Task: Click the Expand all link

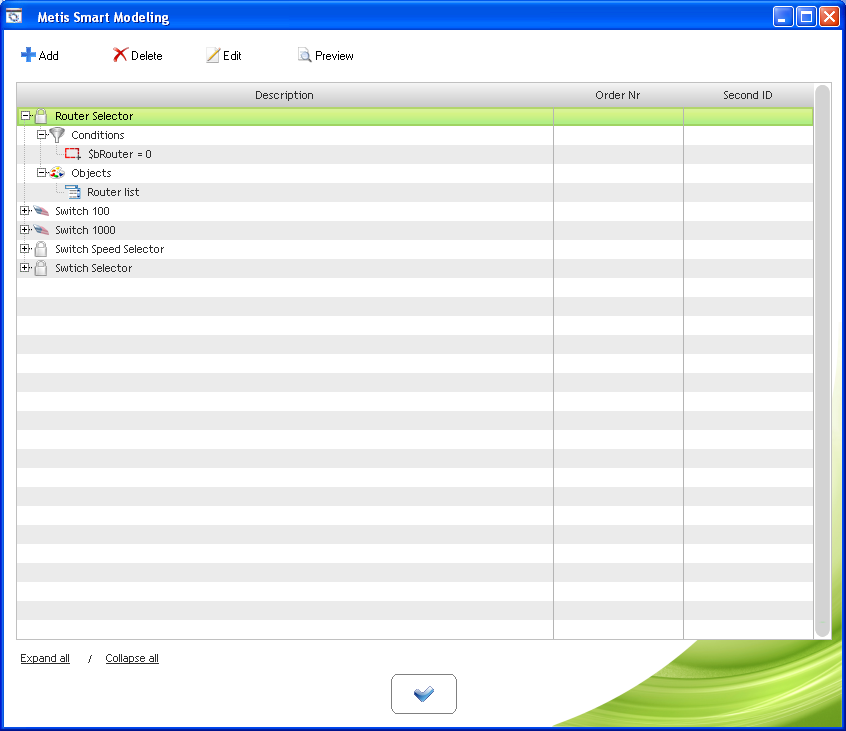Action: pyautogui.click(x=45, y=658)
